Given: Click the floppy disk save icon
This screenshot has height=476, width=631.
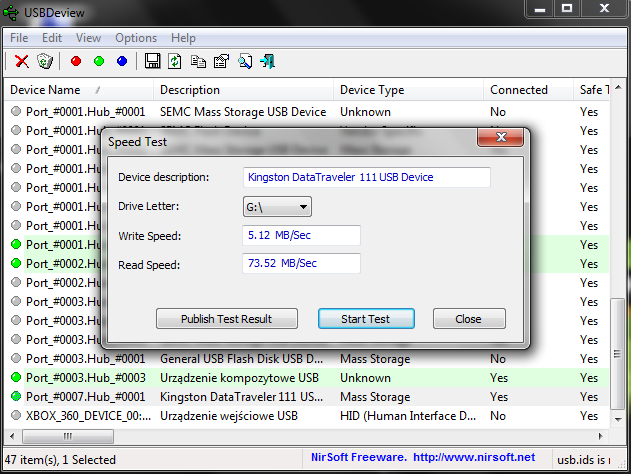Looking at the screenshot, I should coord(152,62).
